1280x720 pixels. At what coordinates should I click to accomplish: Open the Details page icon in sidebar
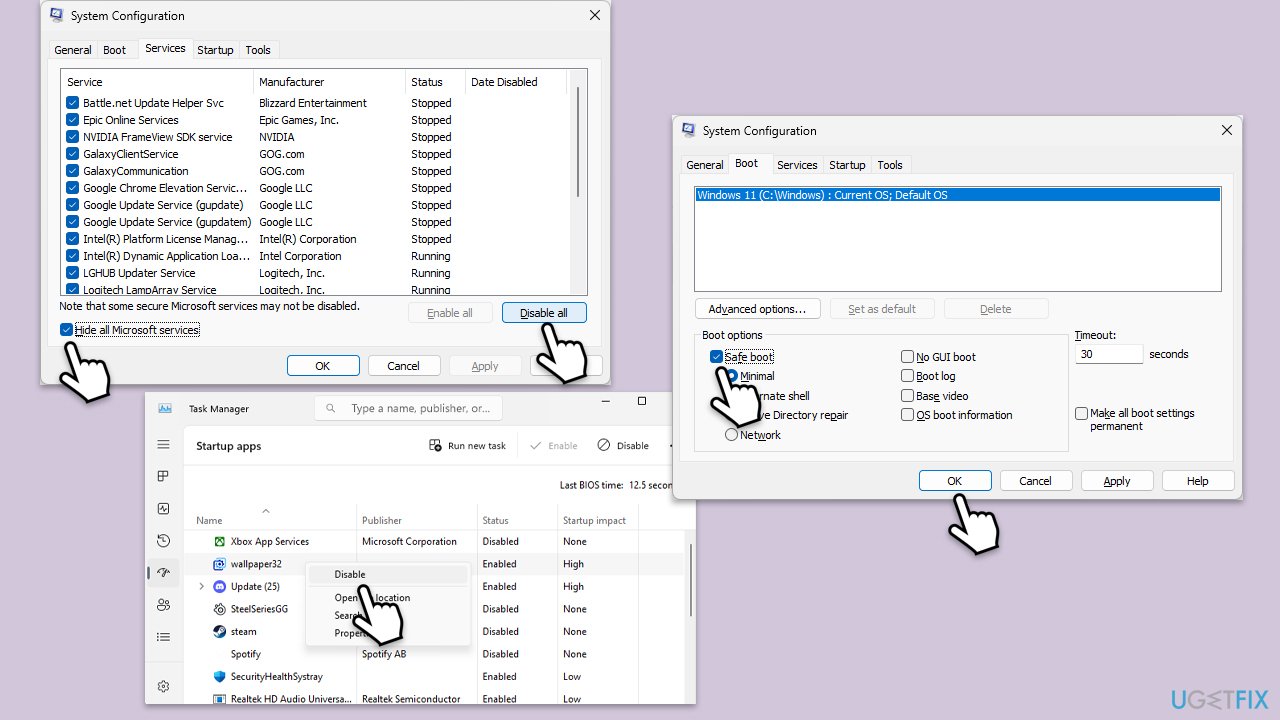pyautogui.click(x=163, y=637)
